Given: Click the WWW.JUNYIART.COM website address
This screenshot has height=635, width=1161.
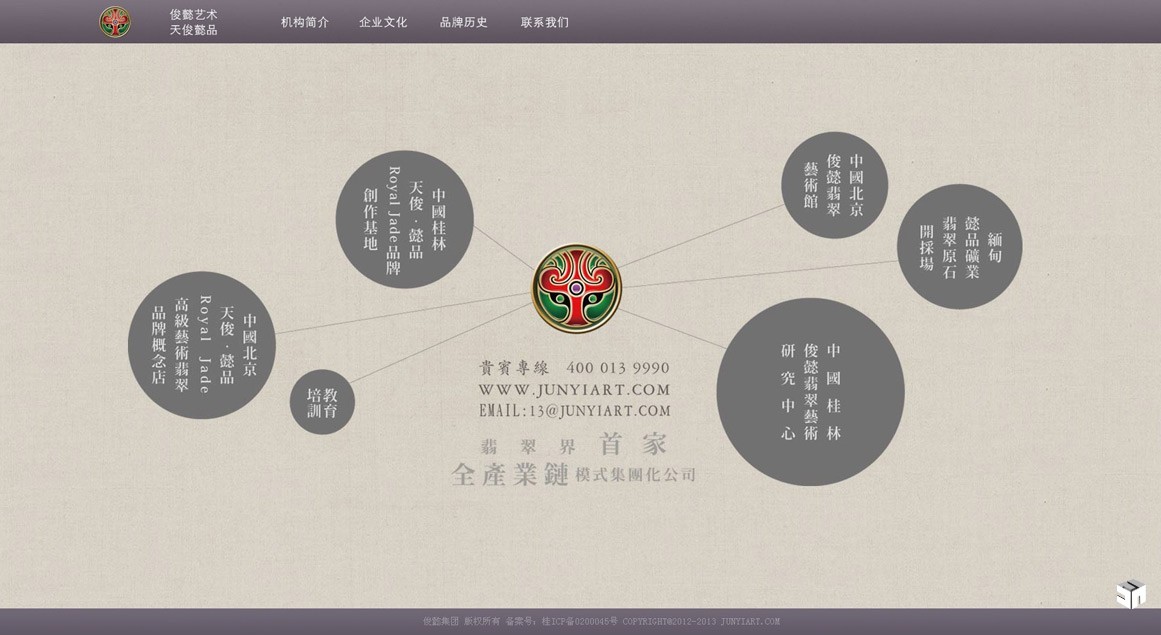Looking at the screenshot, I should point(574,390).
